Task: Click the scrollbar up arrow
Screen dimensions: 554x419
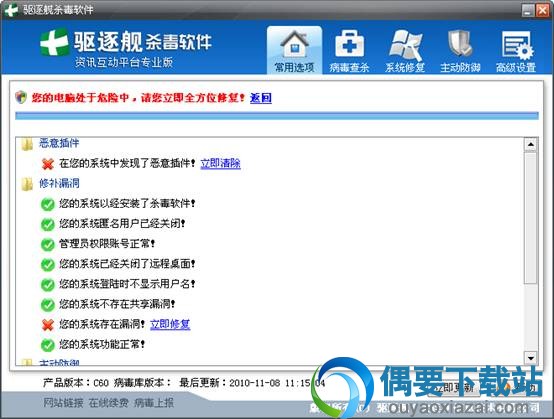Action: point(531,144)
